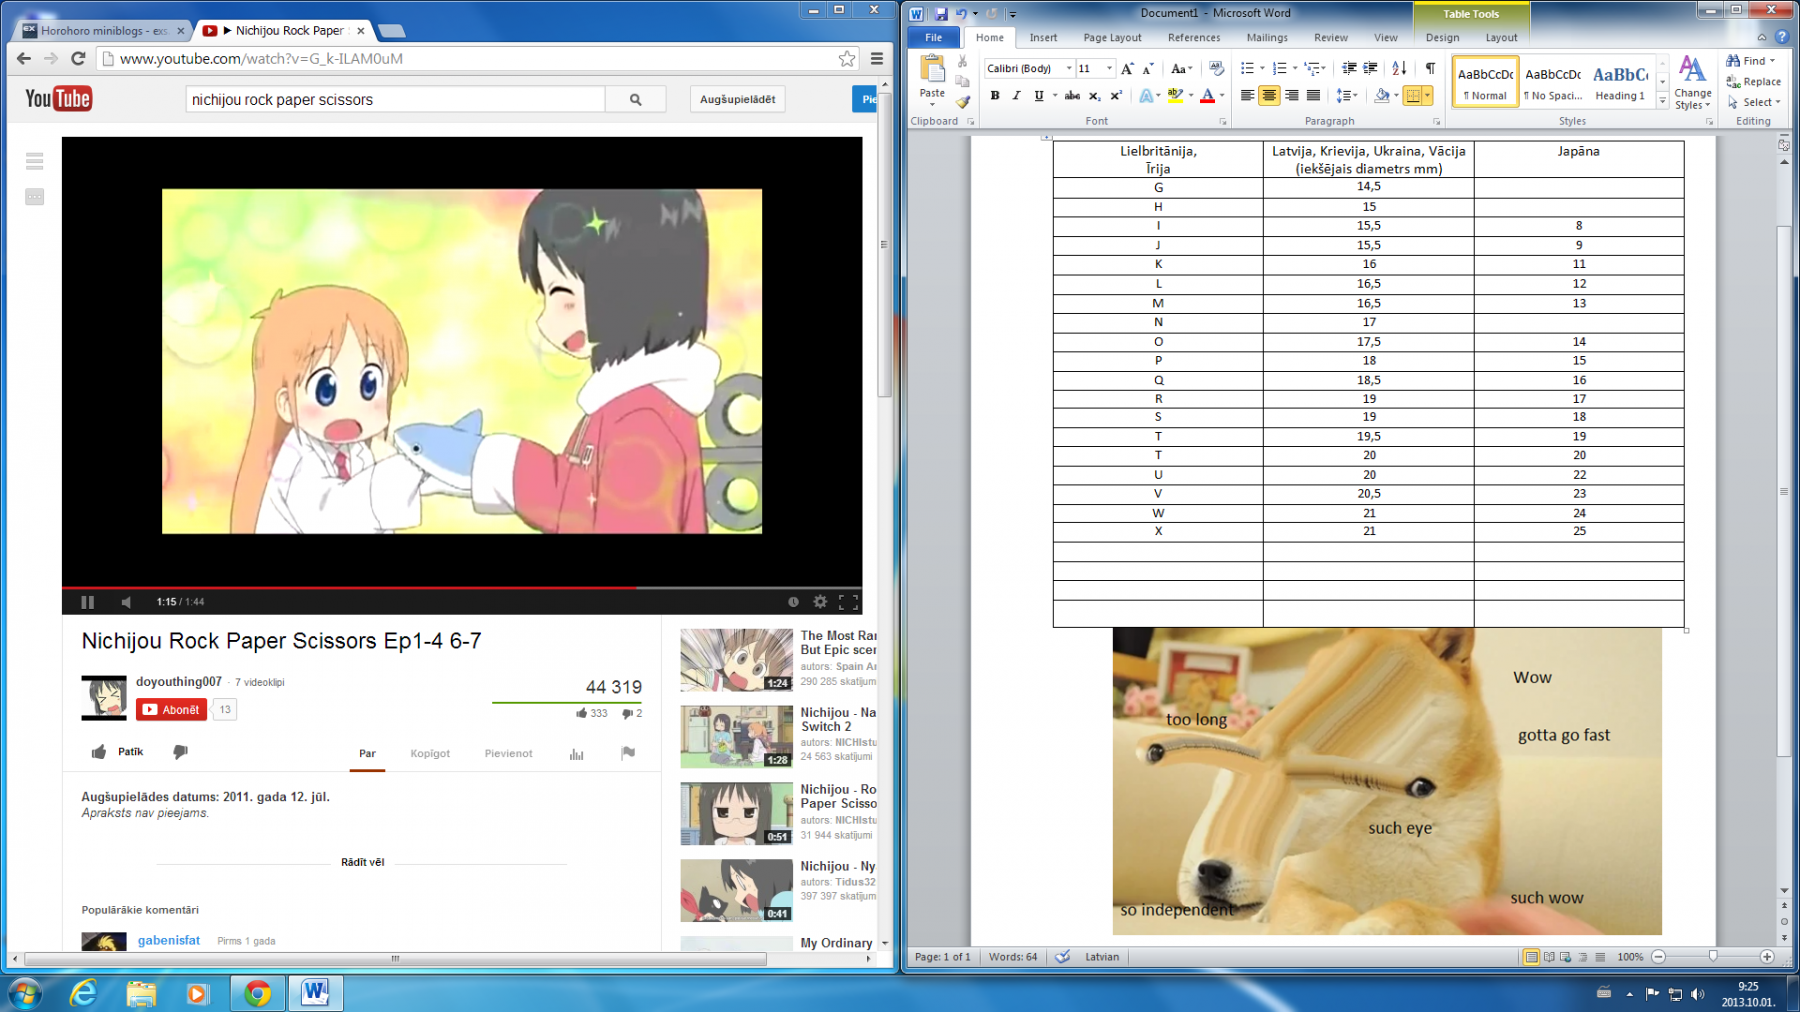Open the font name dropdown

pos(1068,68)
